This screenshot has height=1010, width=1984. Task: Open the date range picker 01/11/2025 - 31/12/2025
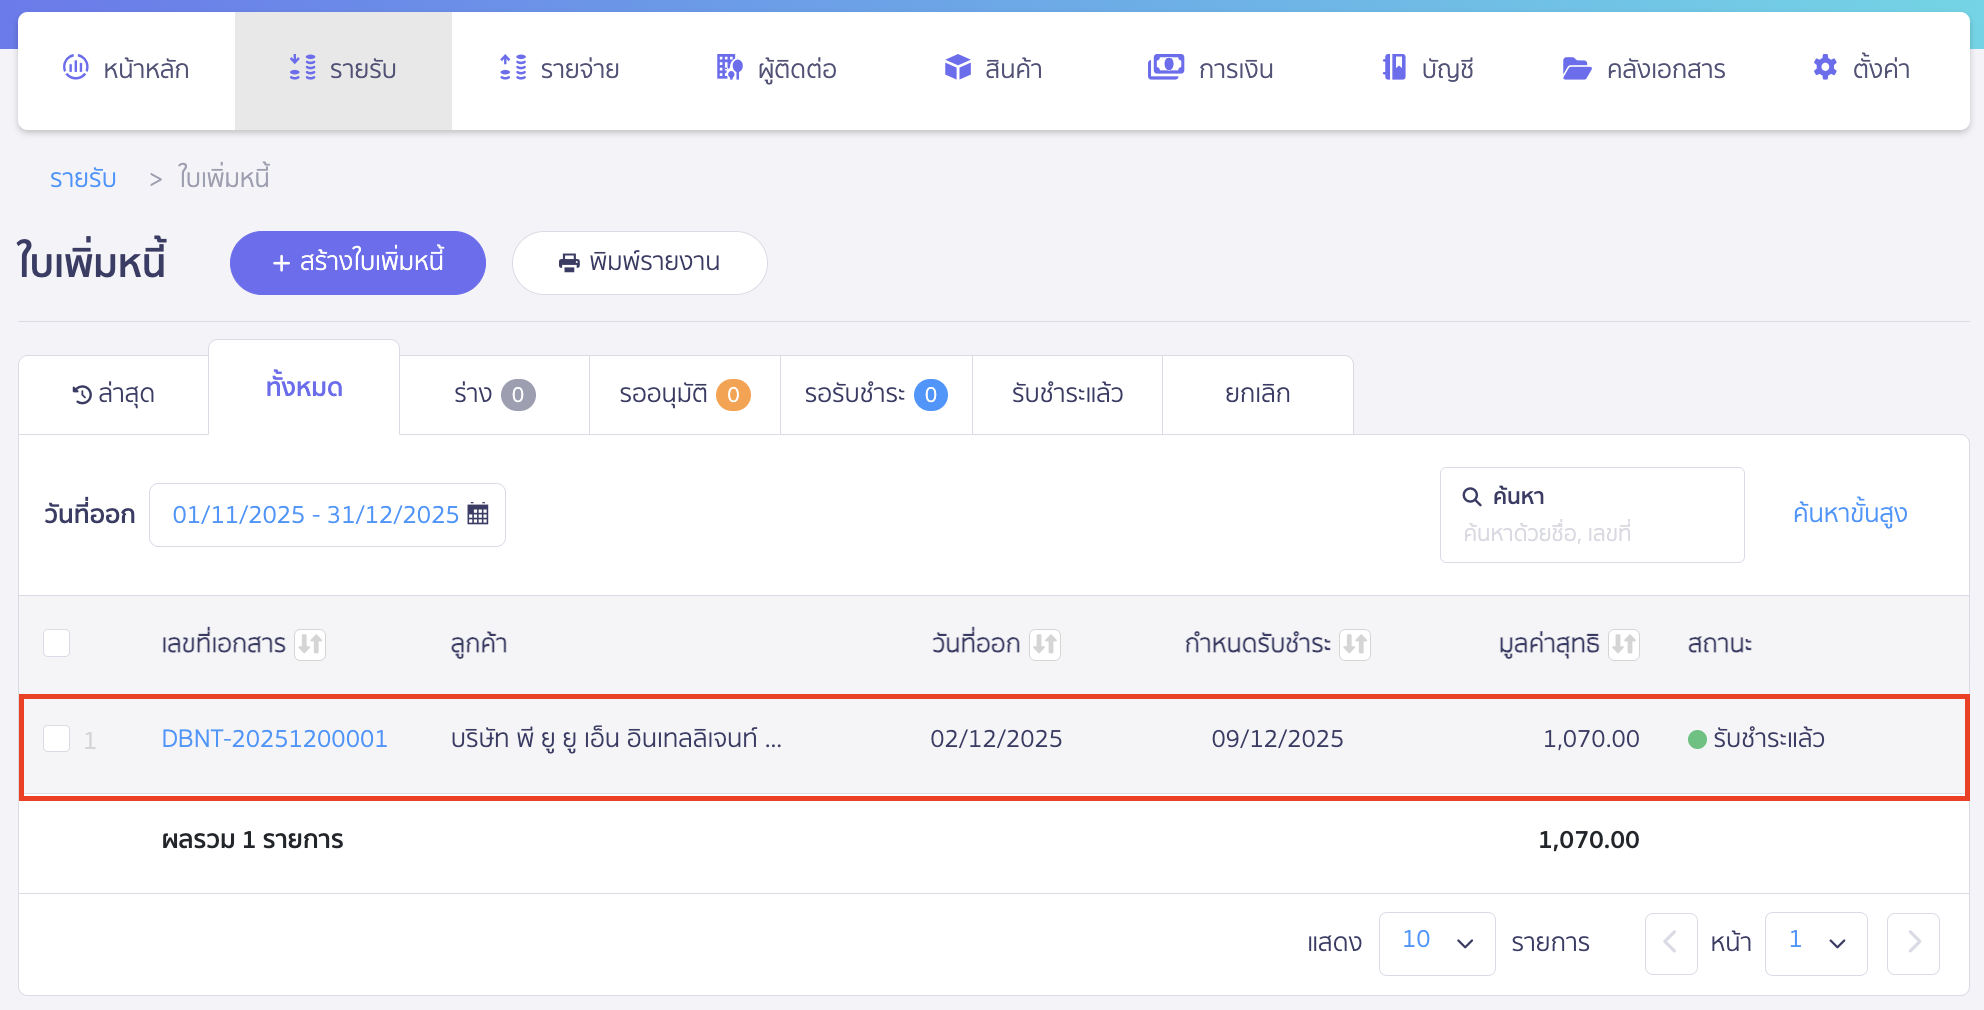coord(314,513)
